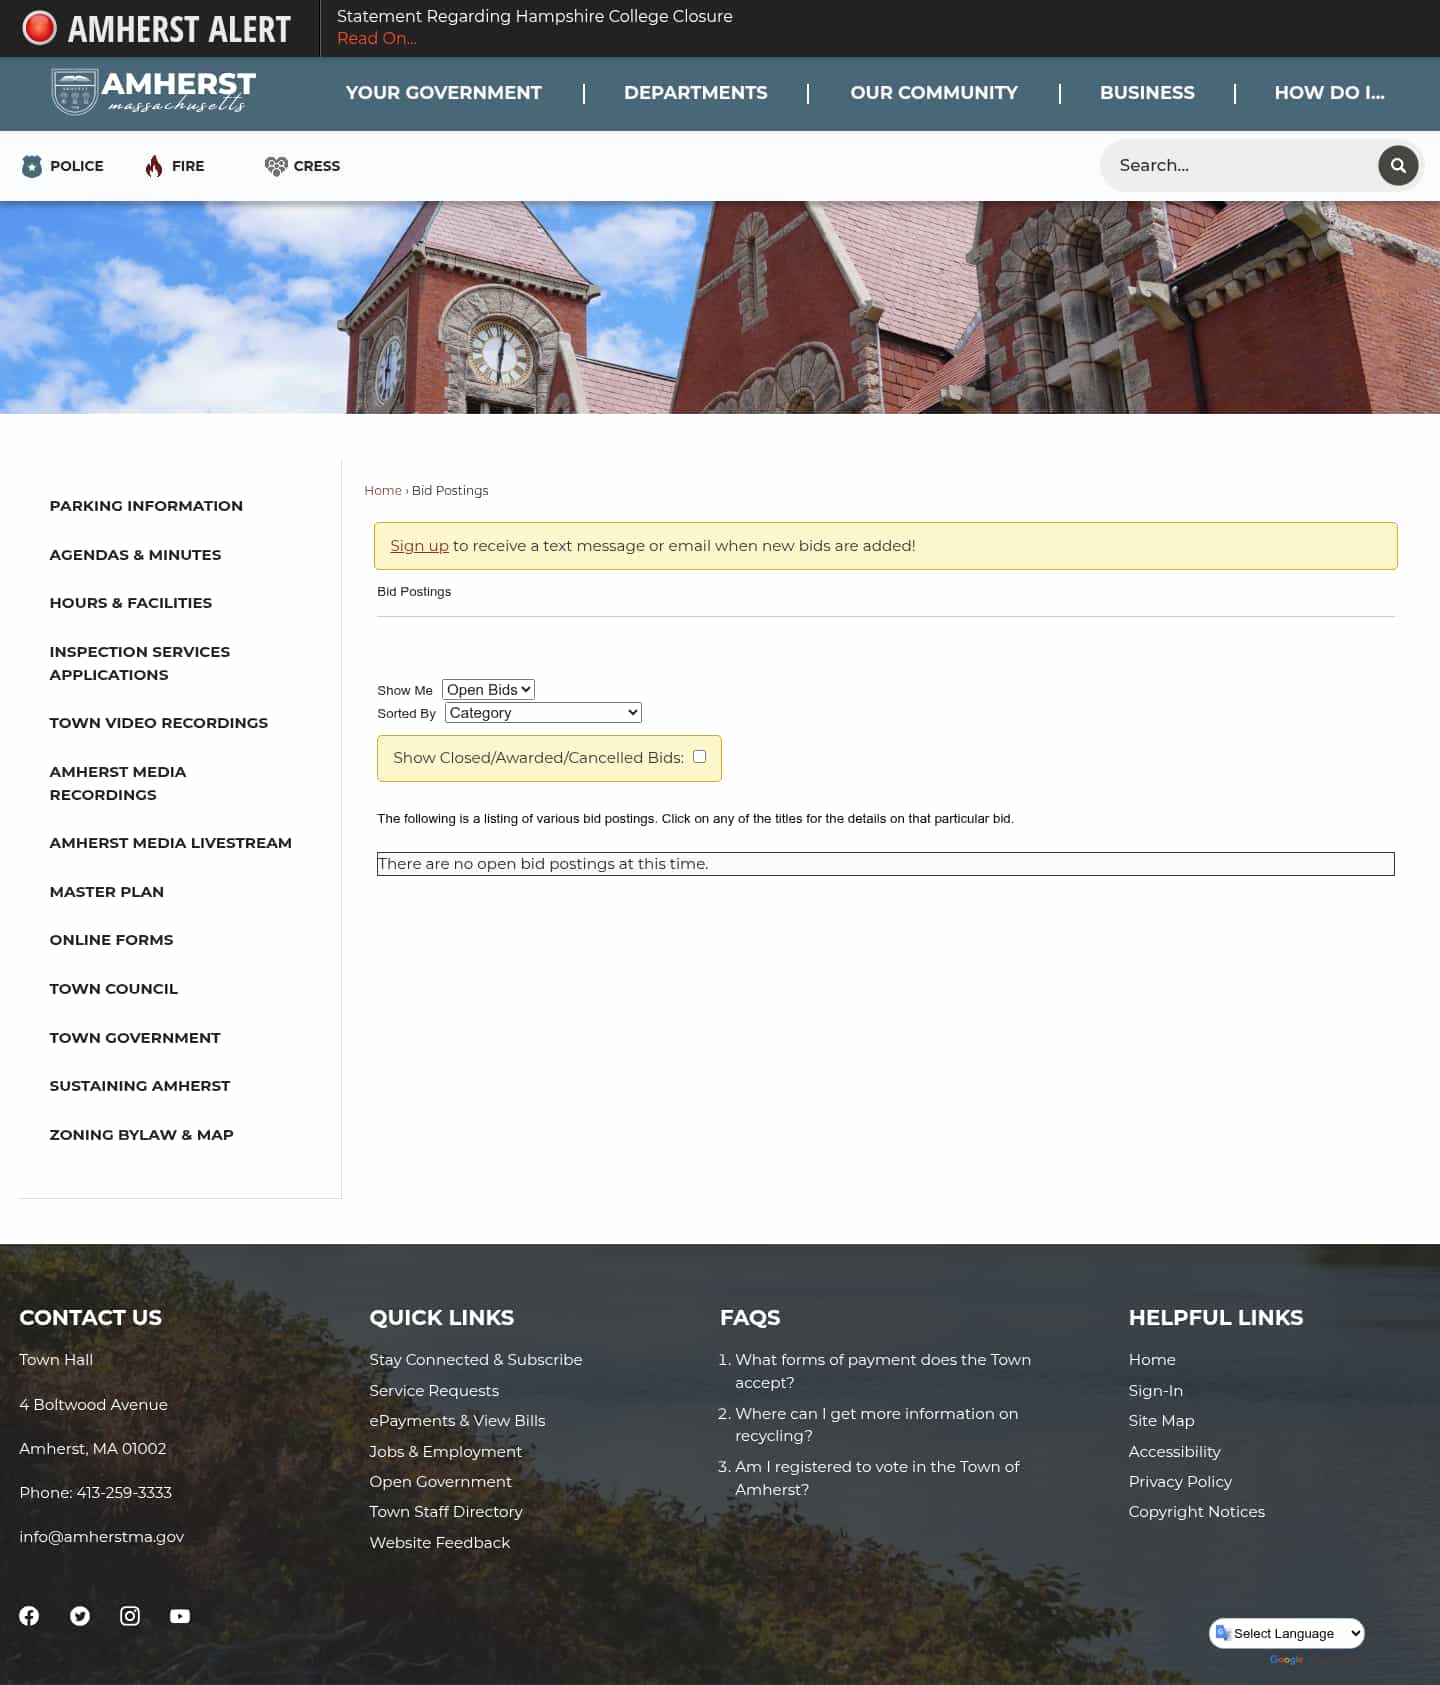Focus the Search input field
The height and width of the screenshot is (1685, 1440).
pyautogui.click(x=1240, y=165)
